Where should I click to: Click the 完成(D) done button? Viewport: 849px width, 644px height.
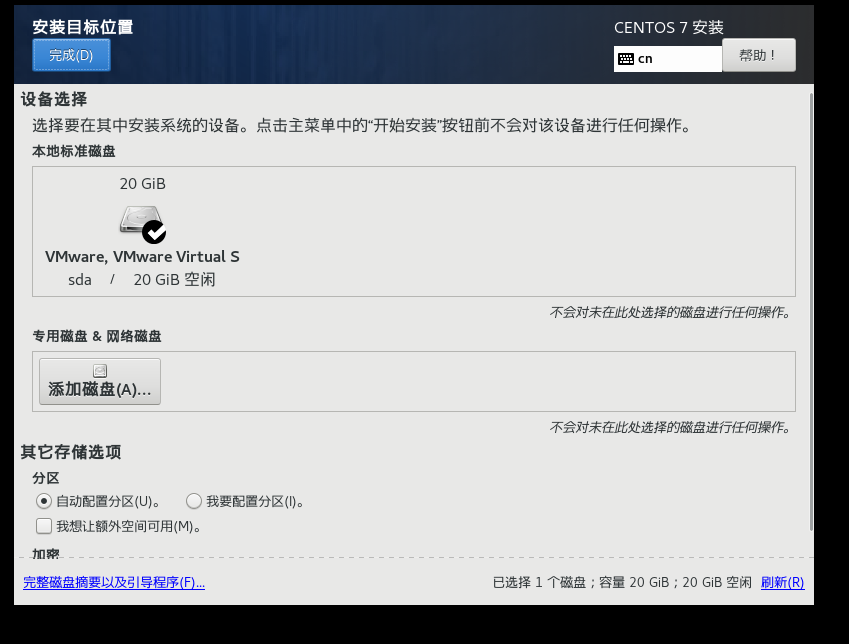coord(71,55)
